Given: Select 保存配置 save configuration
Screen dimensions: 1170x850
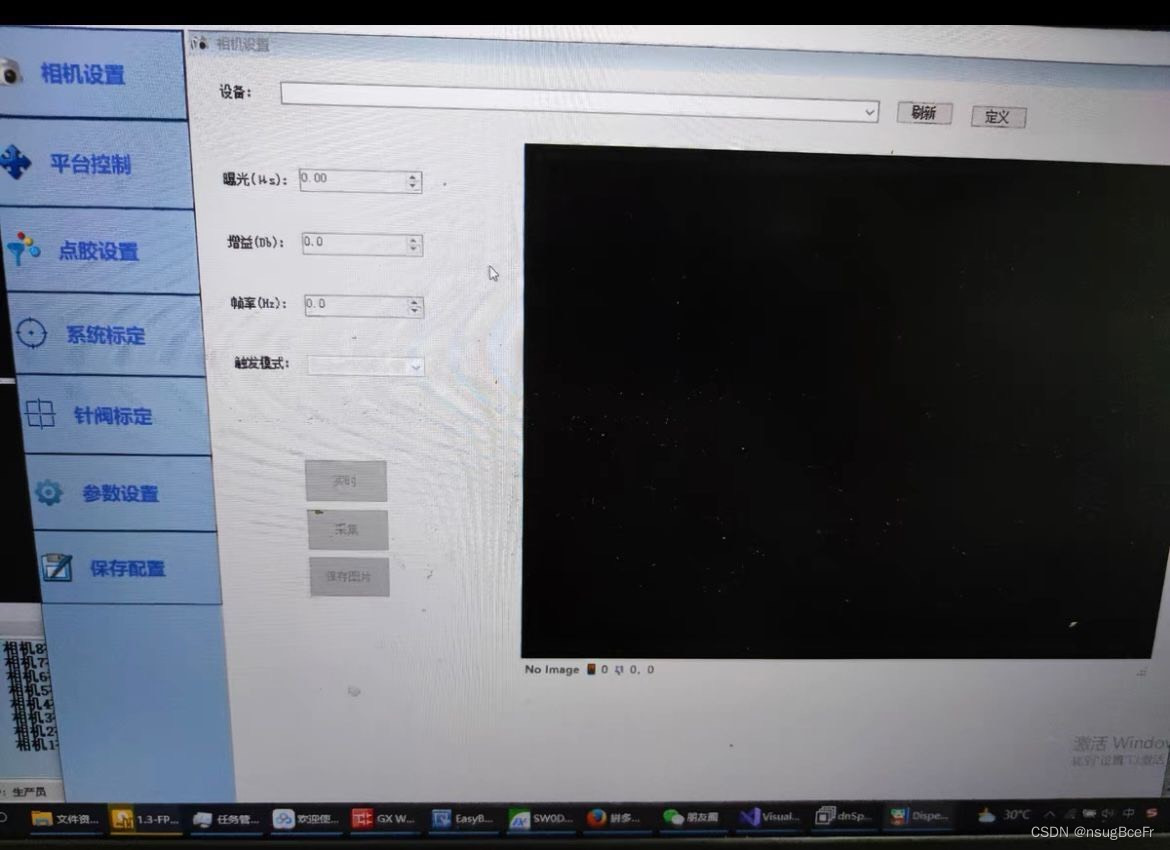Looking at the screenshot, I should (127, 568).
